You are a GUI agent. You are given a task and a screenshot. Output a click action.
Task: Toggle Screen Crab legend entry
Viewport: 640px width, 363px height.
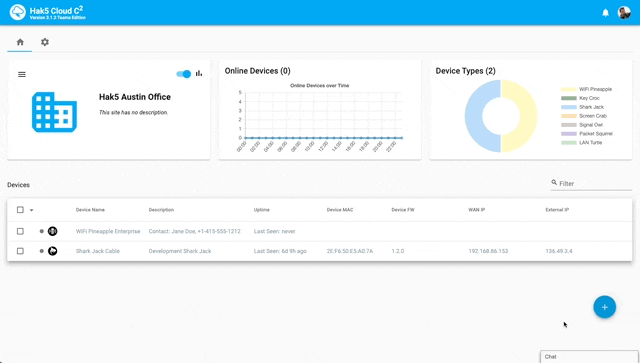[x=584, y=116]
